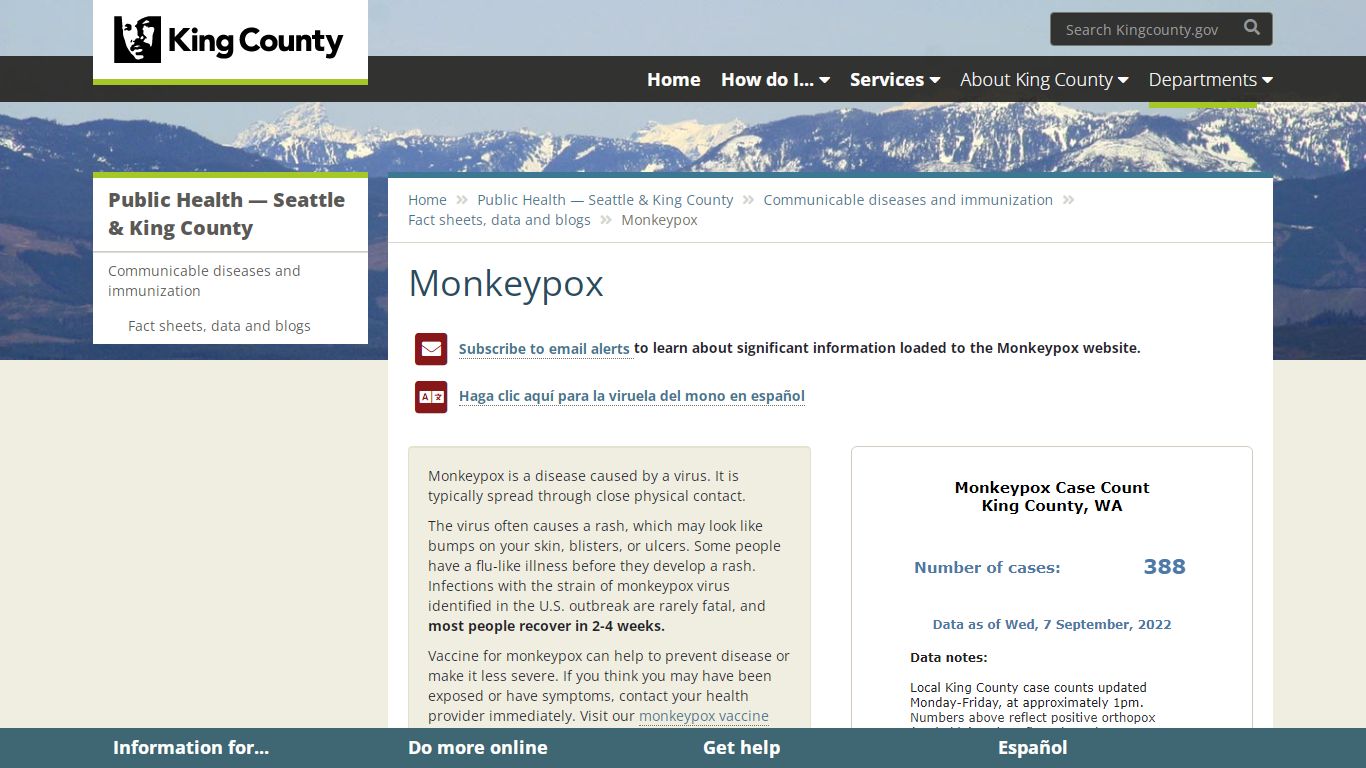Click Public Health — Seattle & King County sidebar heading
Viewport: 1366px width, 768px height.
(227, 214)
